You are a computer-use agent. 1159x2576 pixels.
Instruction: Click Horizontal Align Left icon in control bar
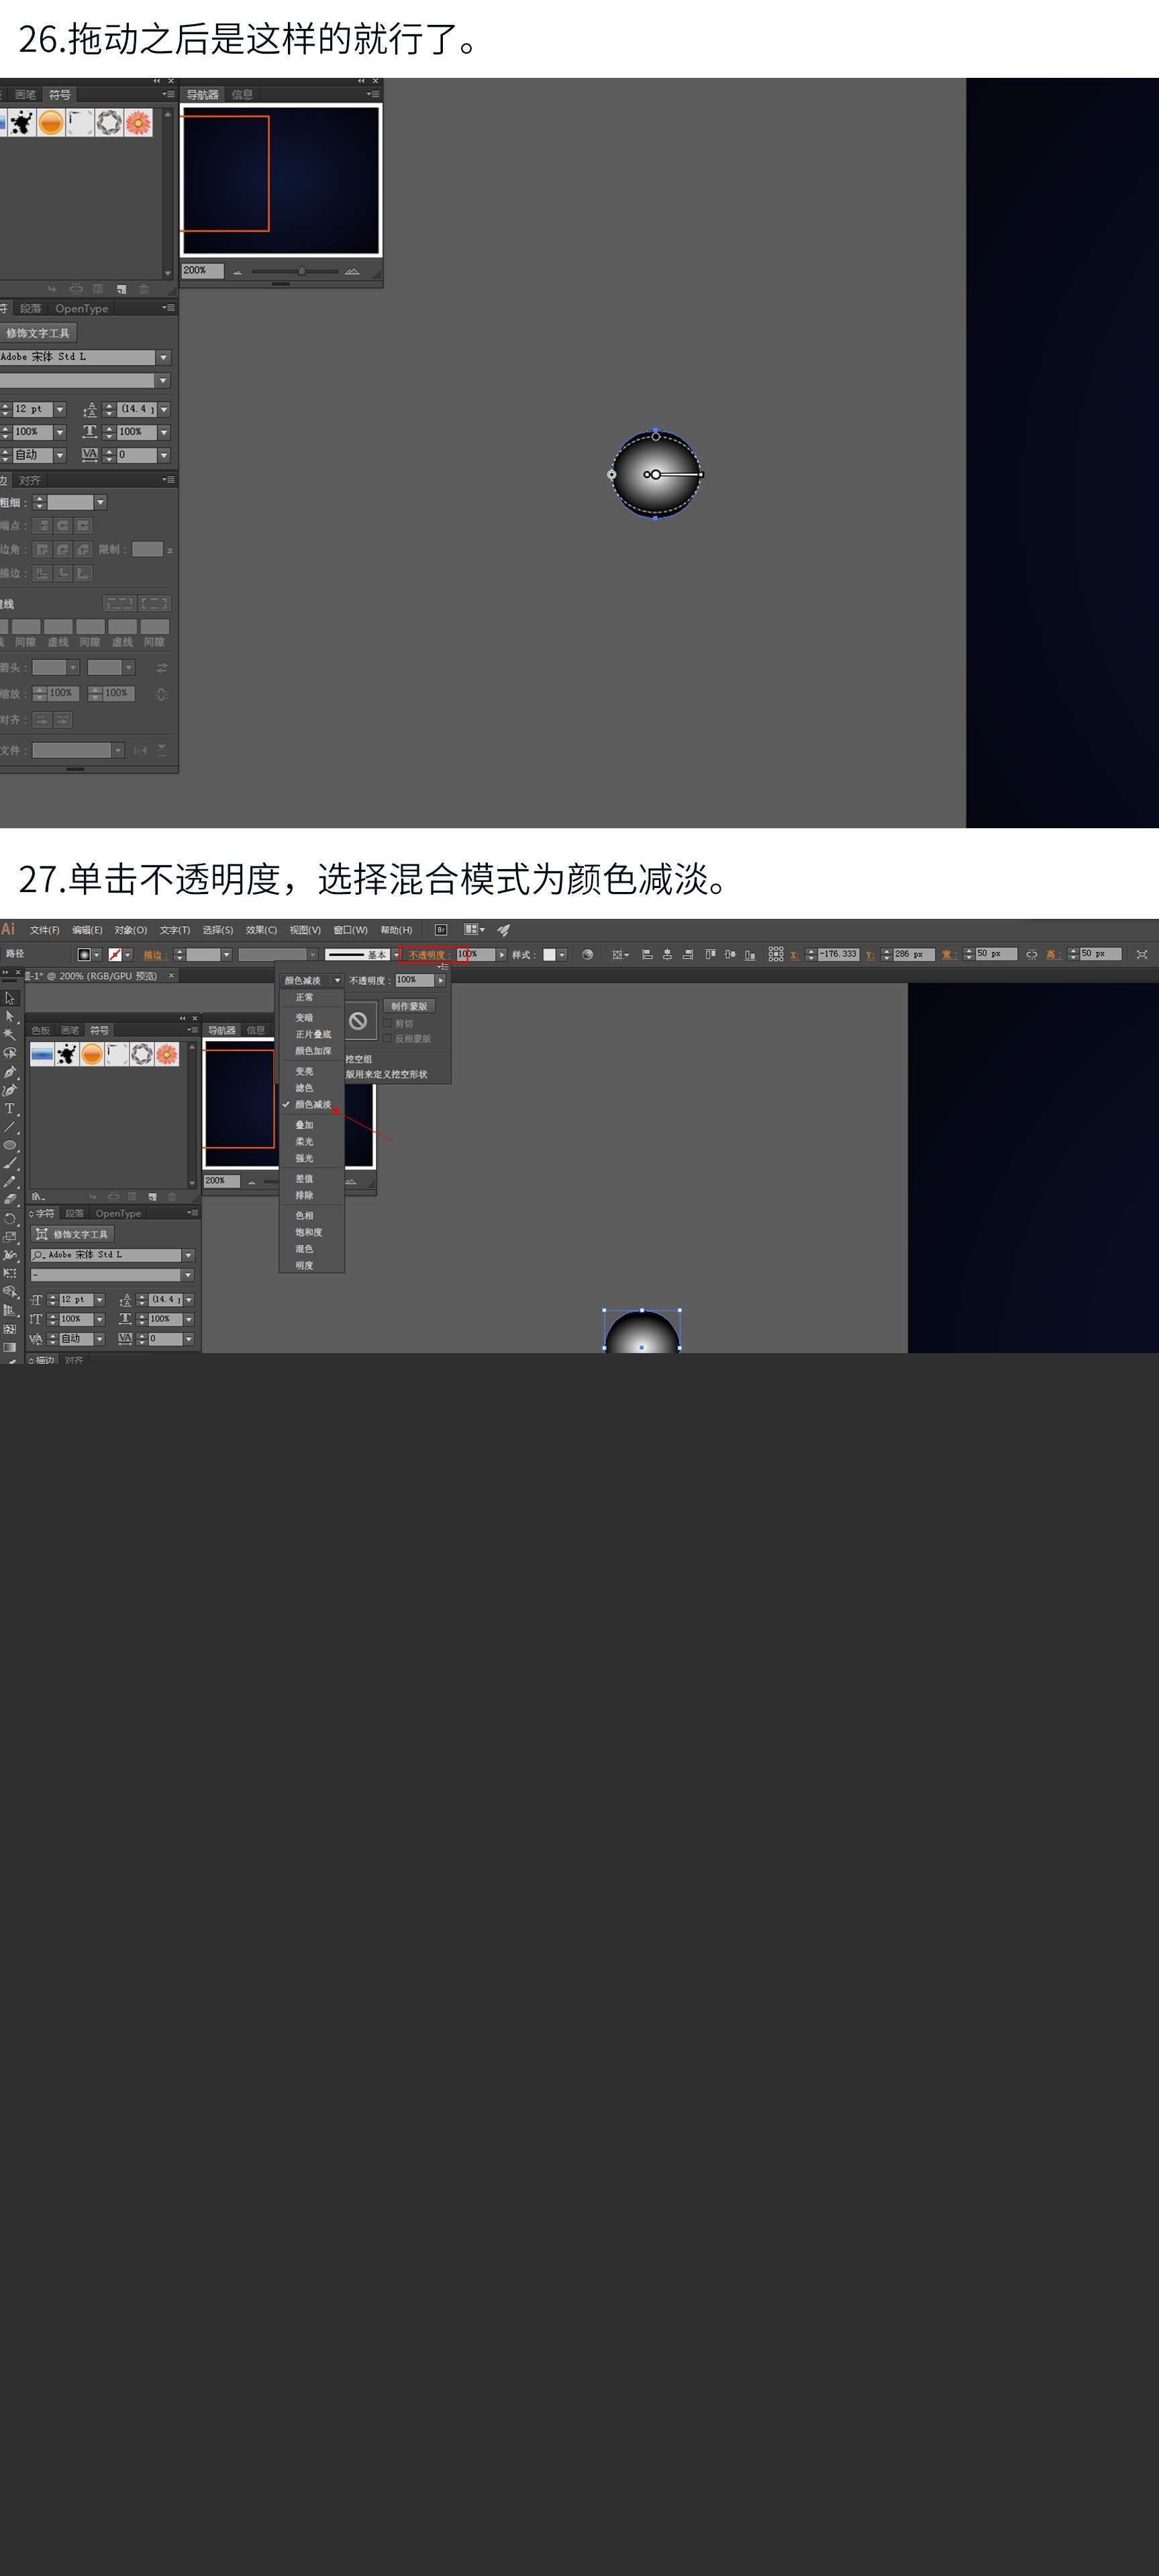pos(647,955)
